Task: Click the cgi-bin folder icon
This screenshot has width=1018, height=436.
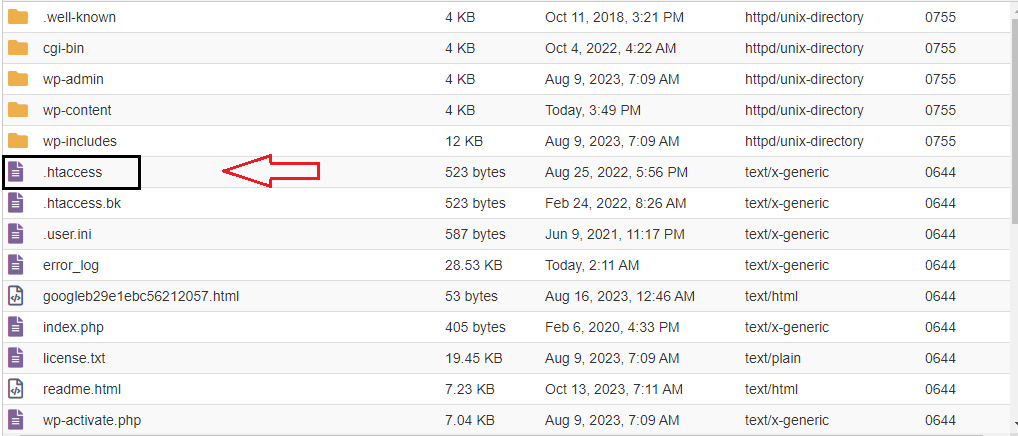Action: [x=18, y=48]
